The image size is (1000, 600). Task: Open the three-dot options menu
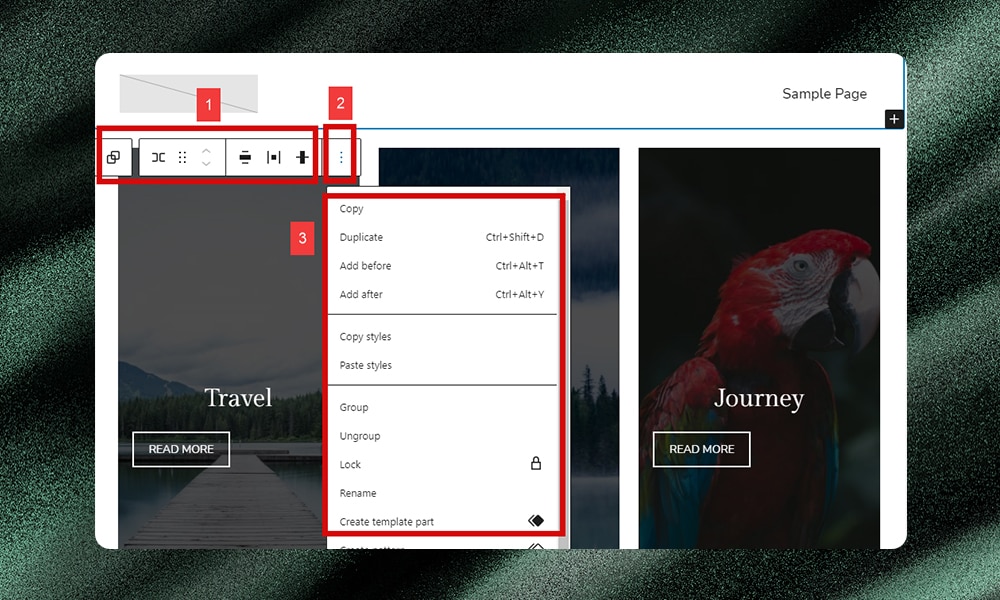[340, 157]
